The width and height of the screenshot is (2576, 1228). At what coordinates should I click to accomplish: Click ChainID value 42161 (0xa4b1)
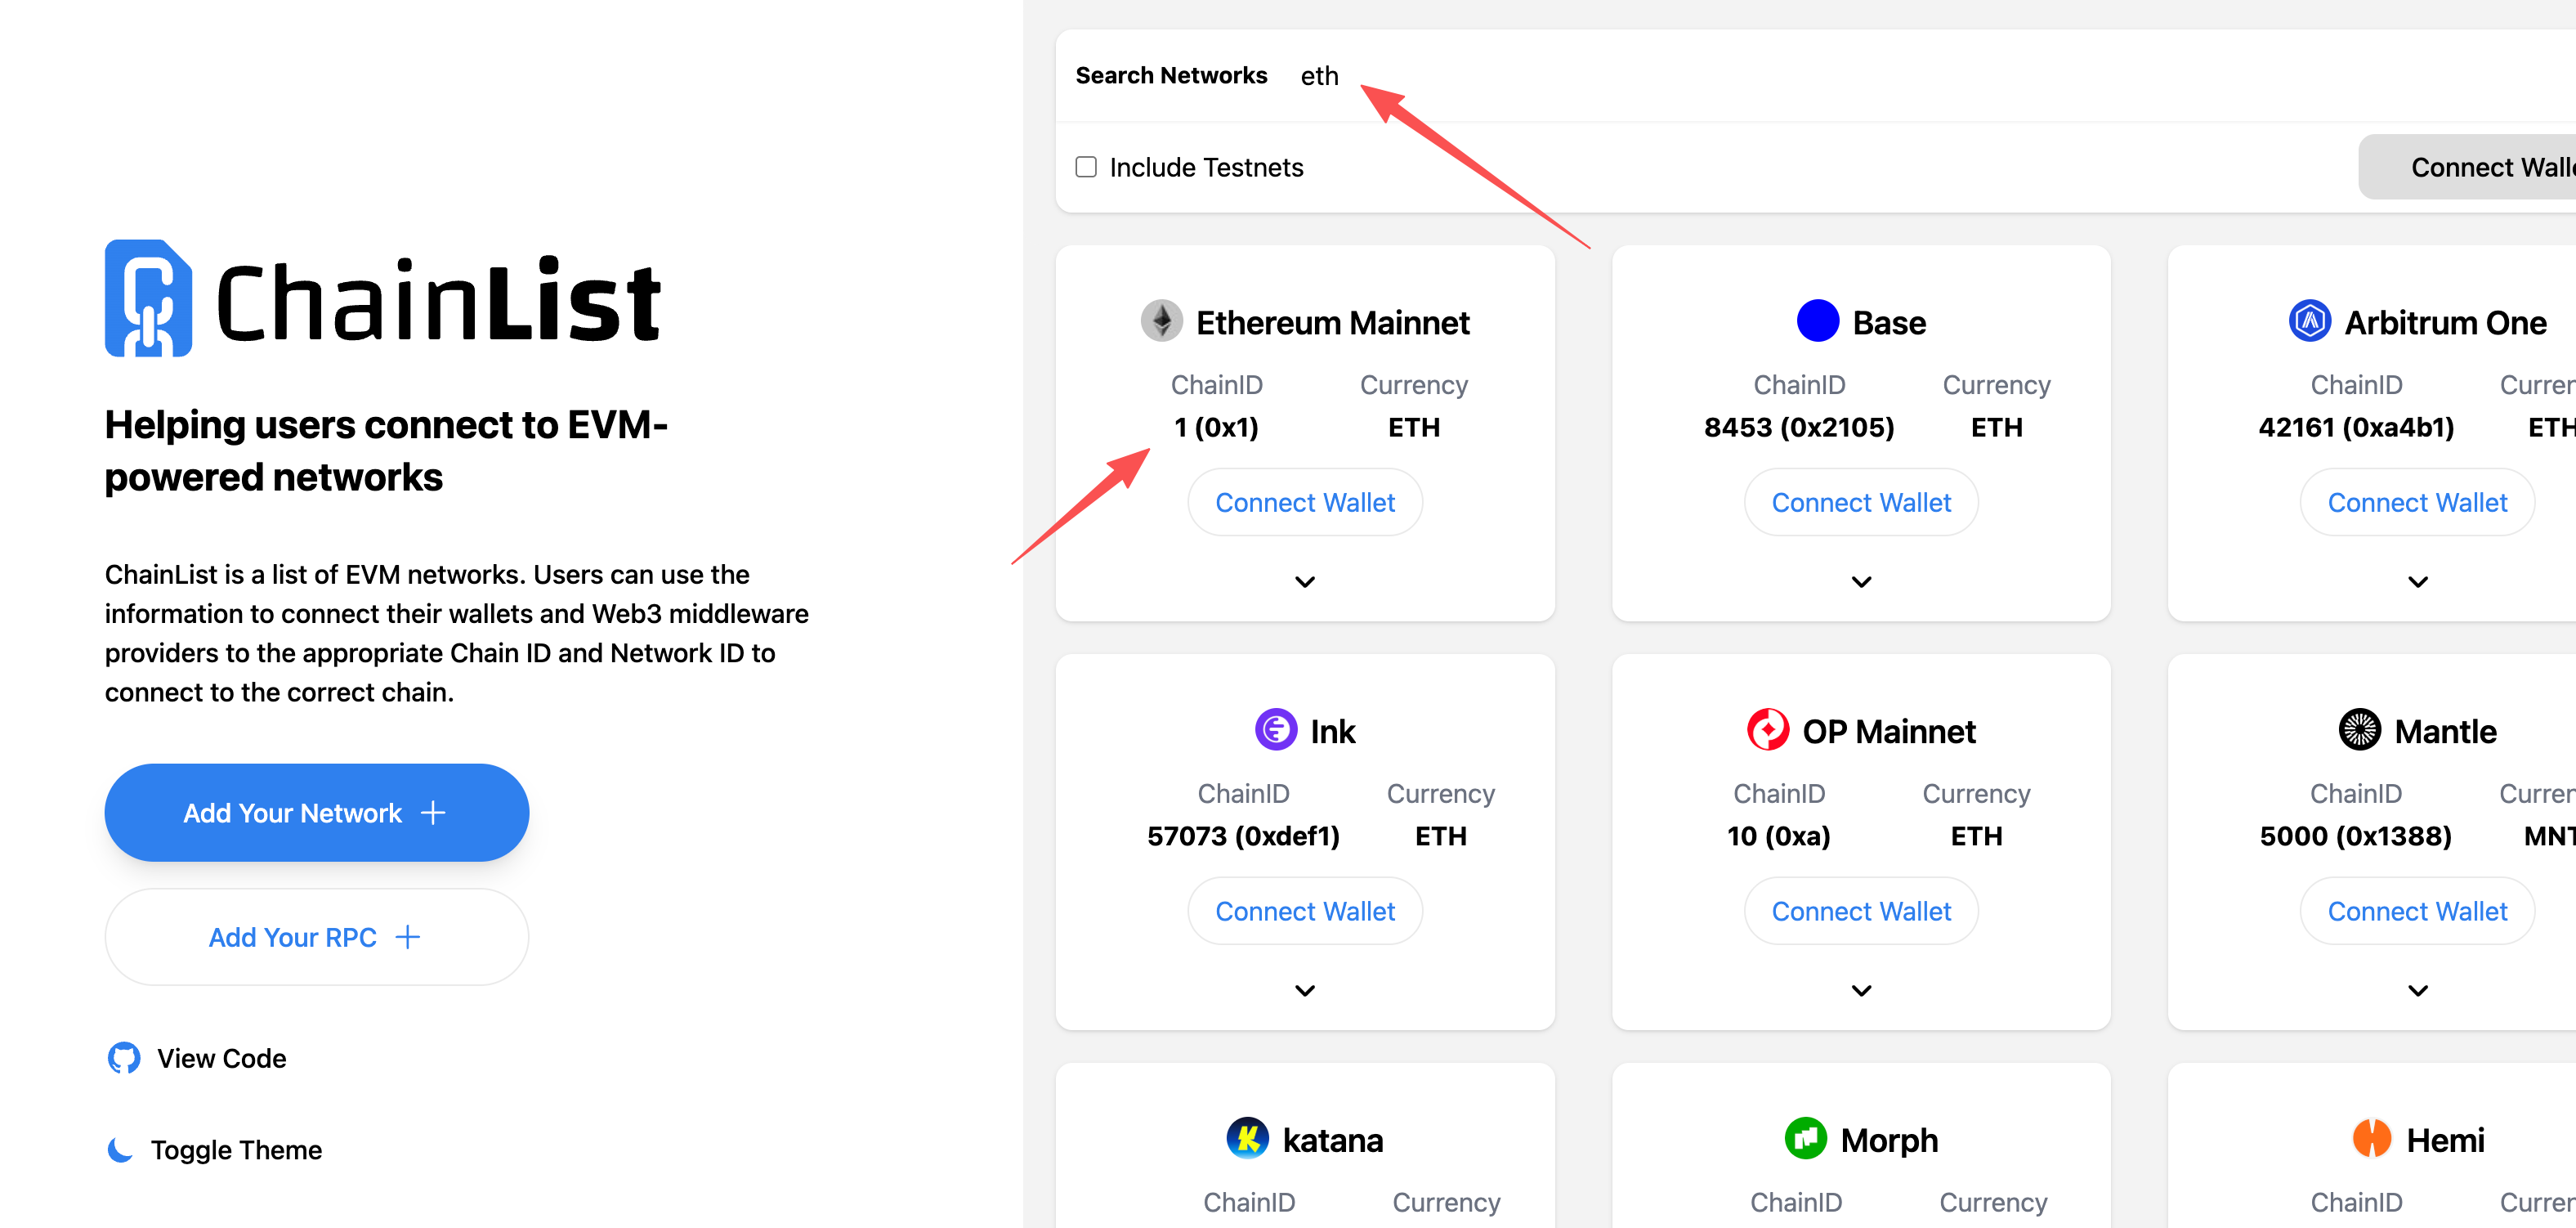(x=2356, y=427)
